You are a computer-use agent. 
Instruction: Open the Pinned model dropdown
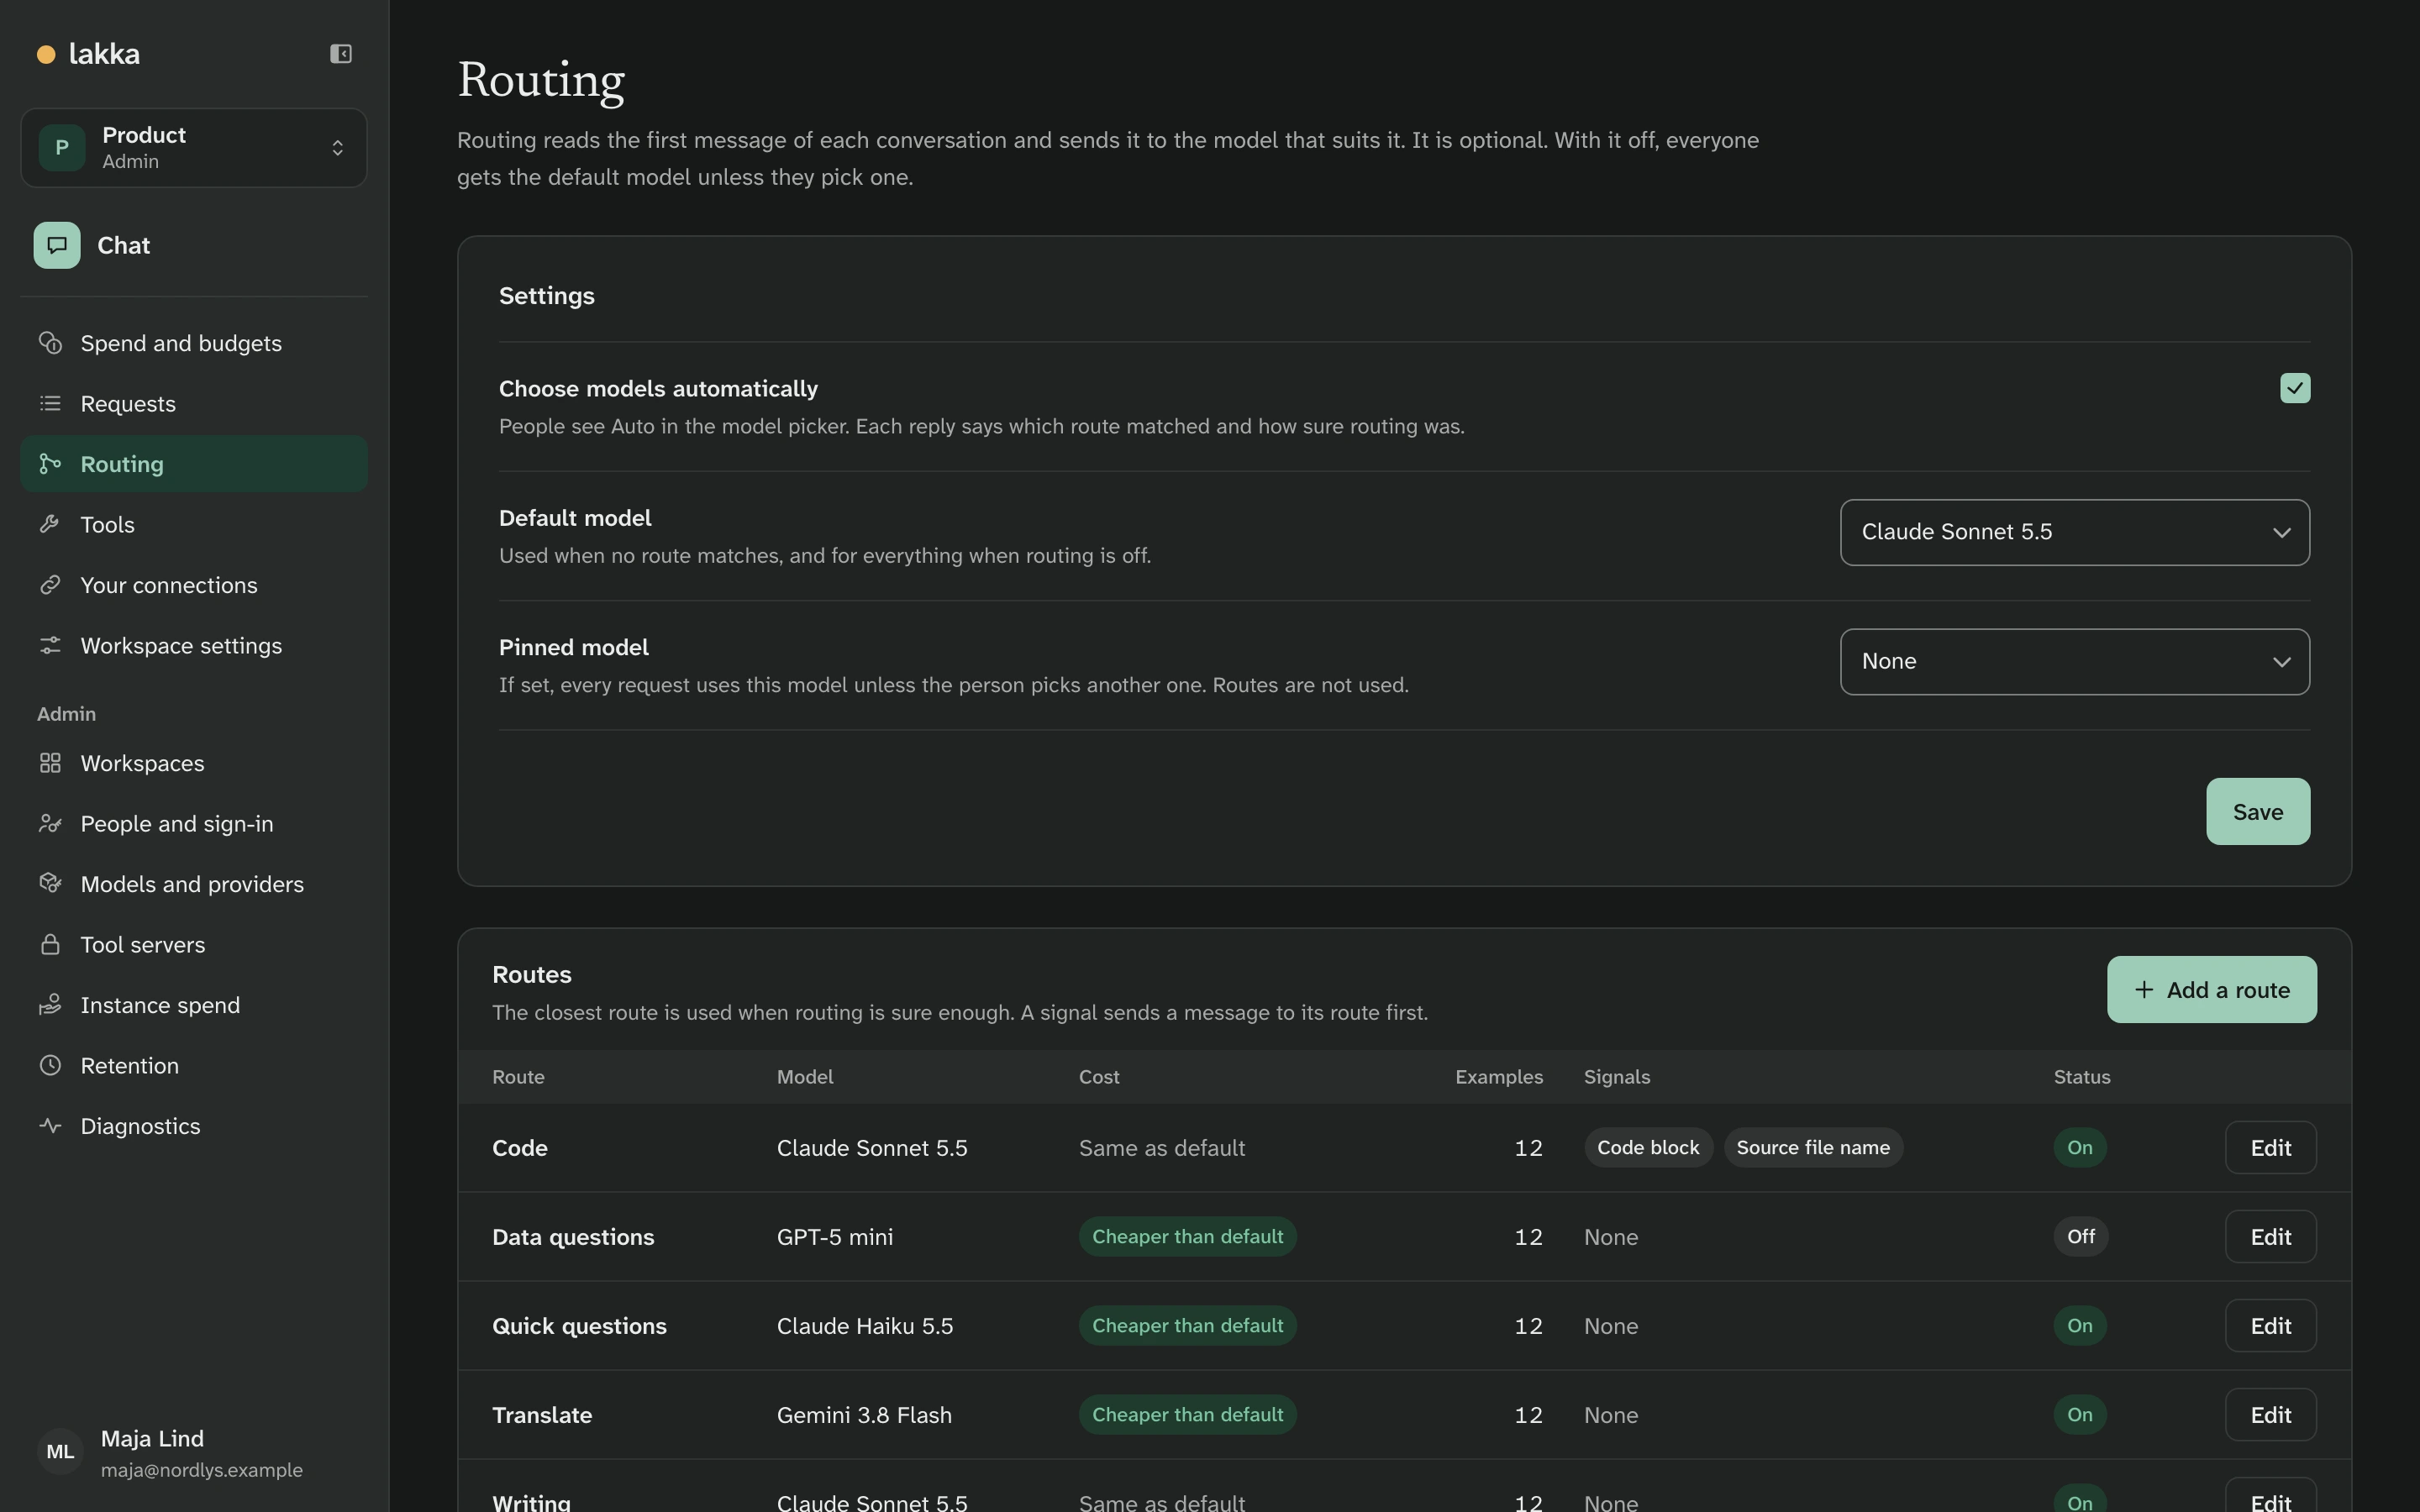click(x=2075, y=662)
